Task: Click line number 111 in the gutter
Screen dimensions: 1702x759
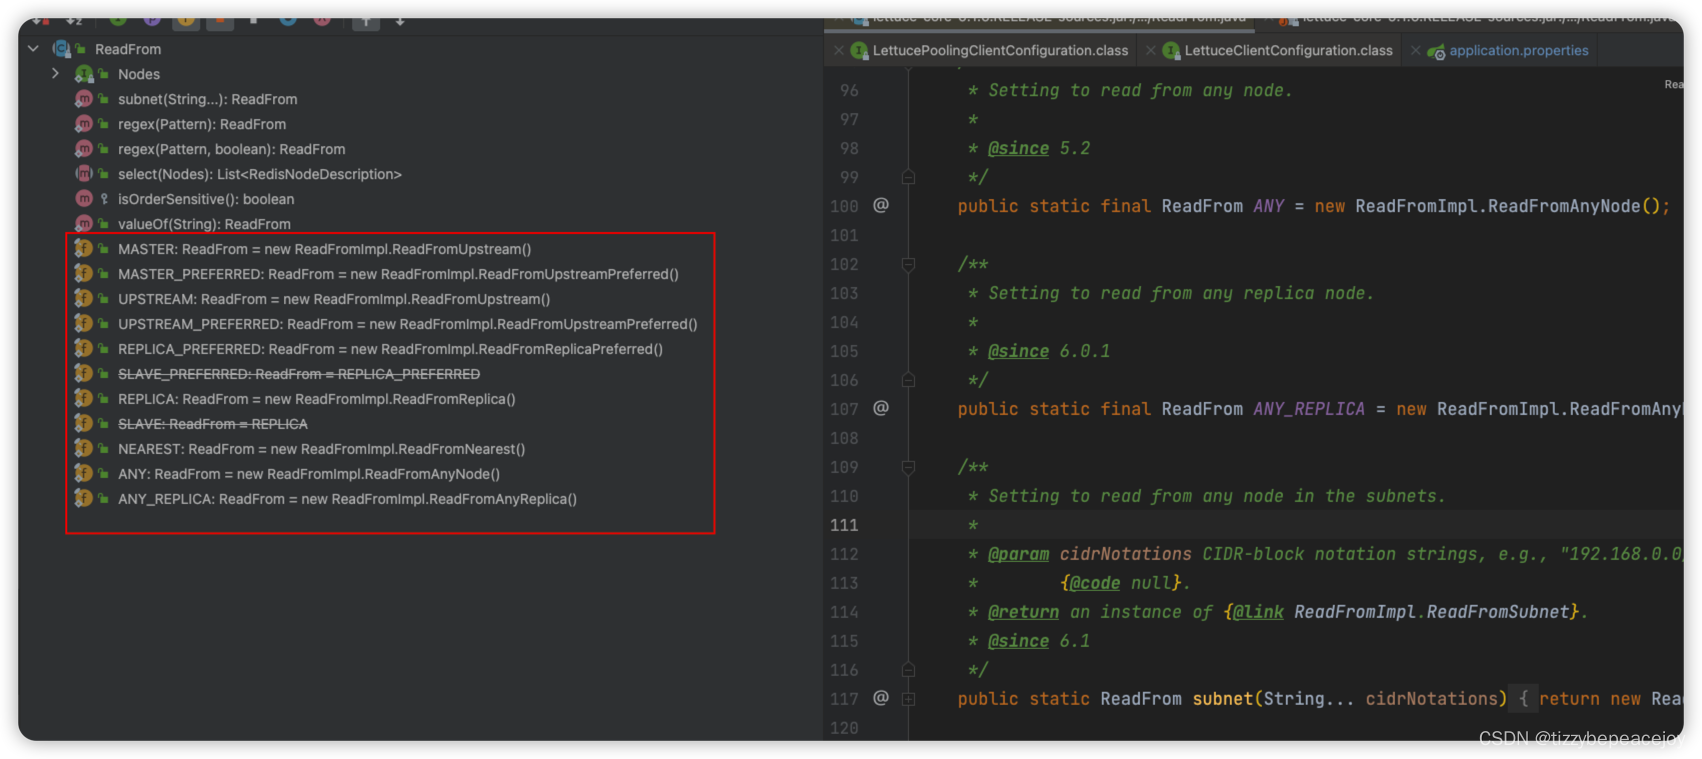Action: [844, 525]
